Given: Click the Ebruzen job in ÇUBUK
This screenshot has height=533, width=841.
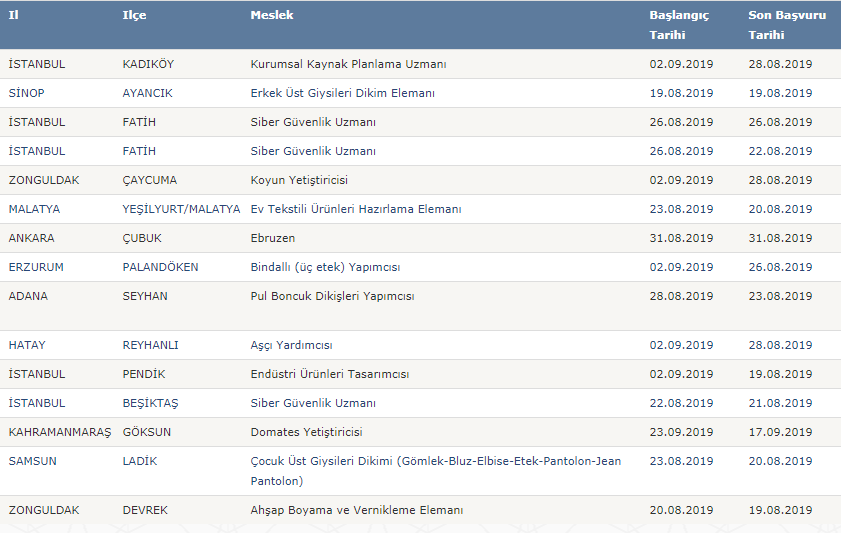Looking at the screenshot, I should [x=272, y=238].
